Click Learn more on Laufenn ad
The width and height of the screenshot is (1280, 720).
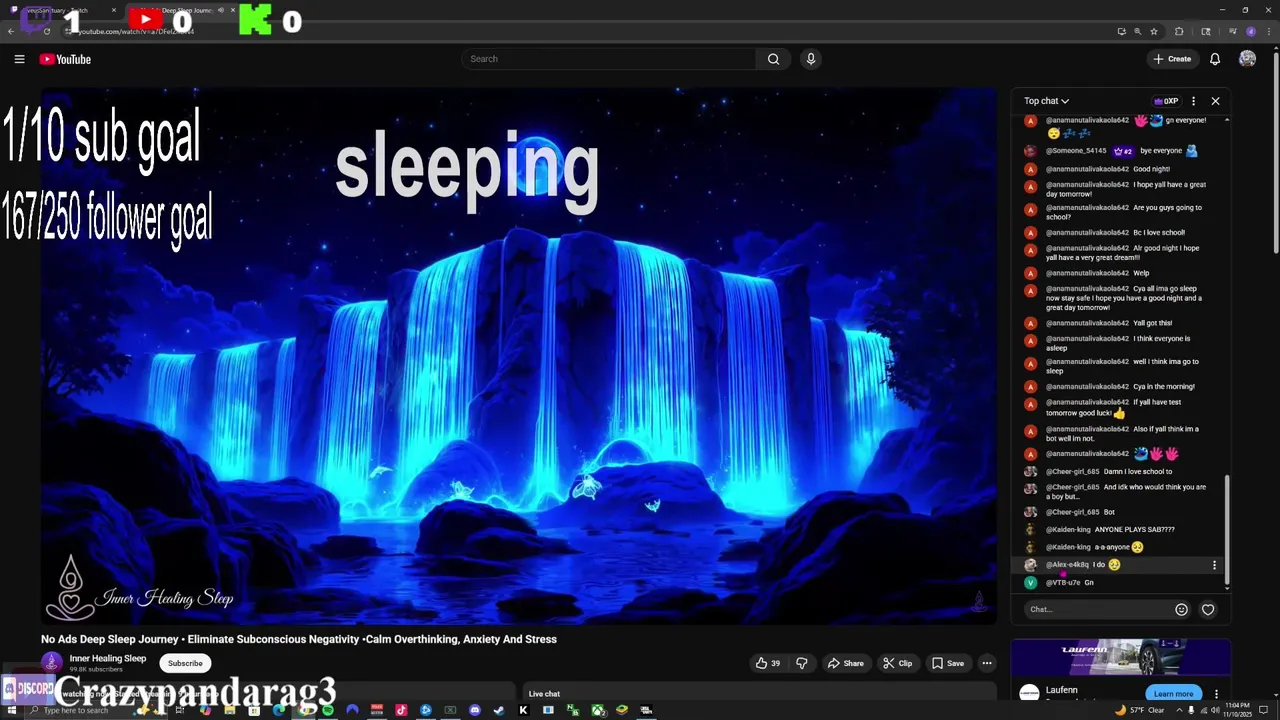pos(1173,694)
